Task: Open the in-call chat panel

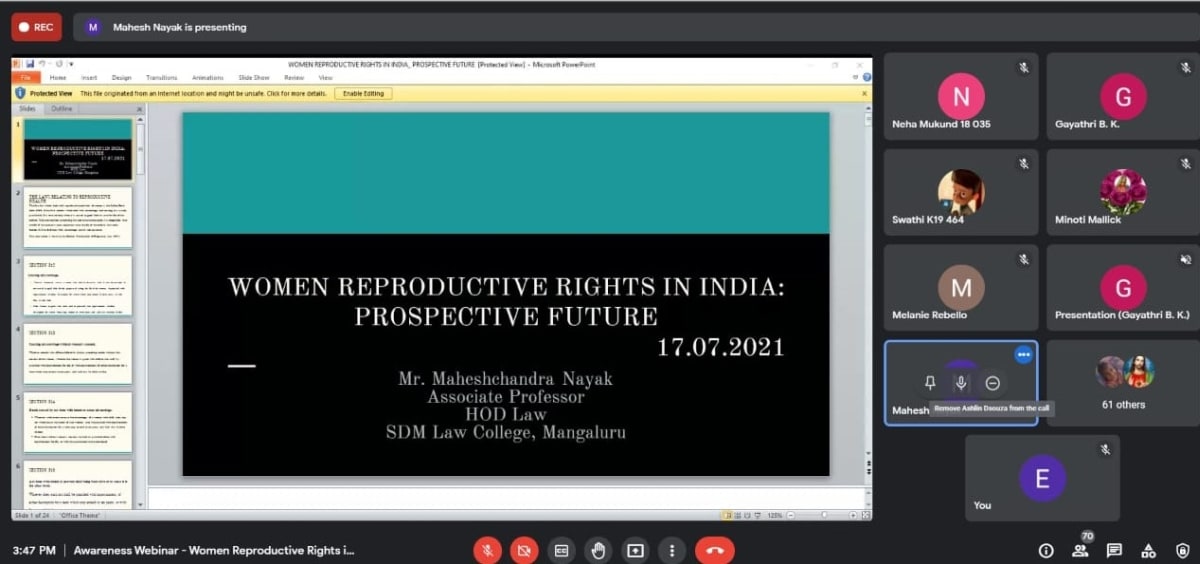Action: [1114, 550]
